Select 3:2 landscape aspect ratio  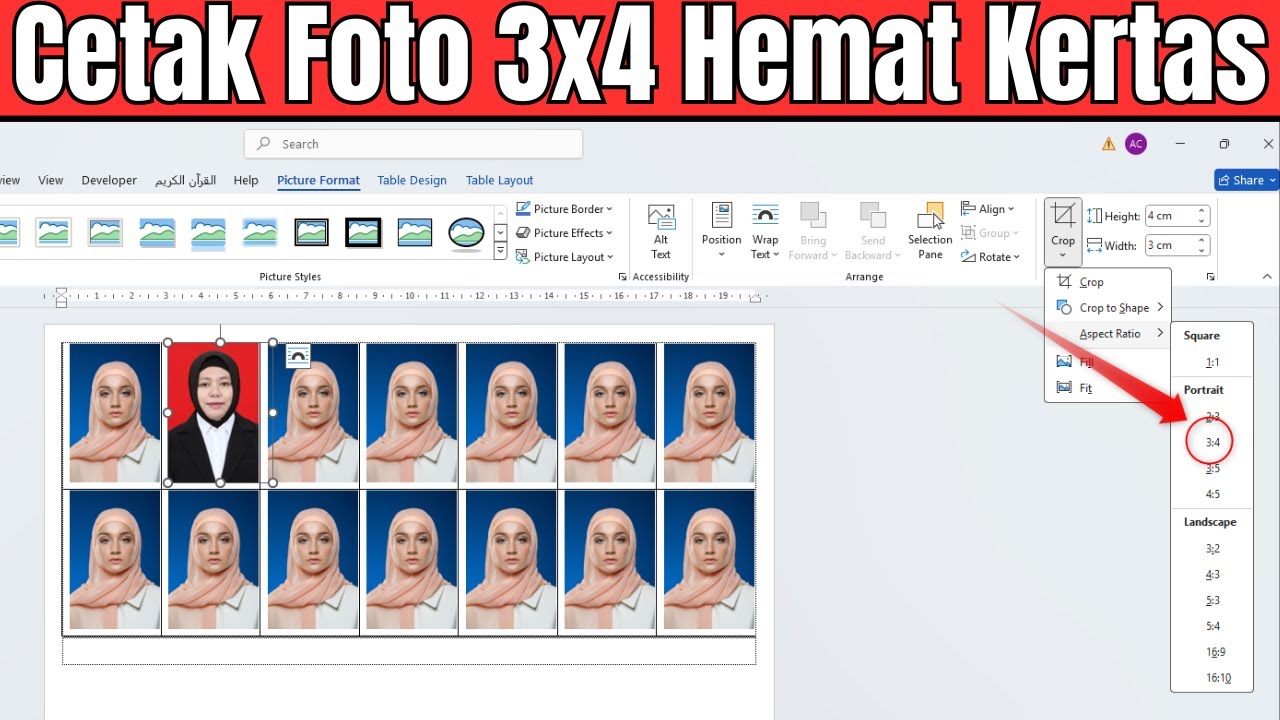(x=1212, y=549)
